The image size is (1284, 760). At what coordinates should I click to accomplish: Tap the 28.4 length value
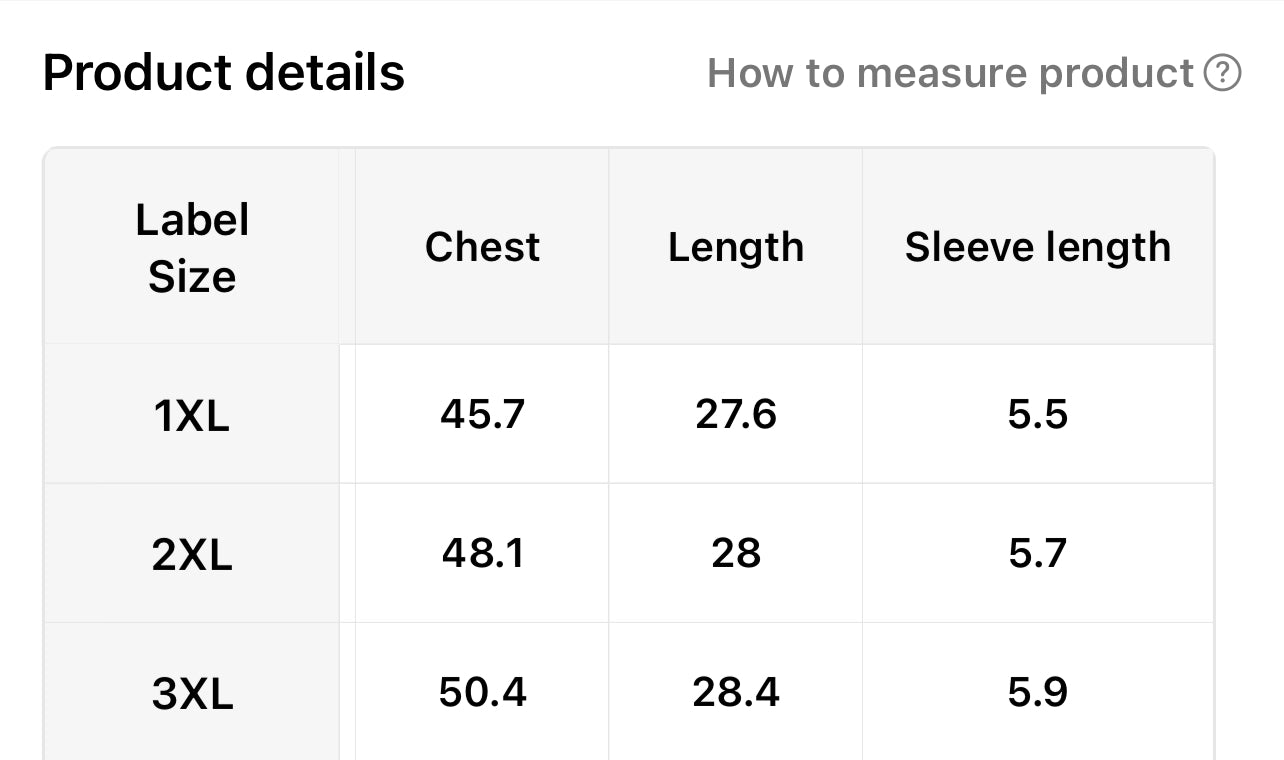tap(736, 692)
